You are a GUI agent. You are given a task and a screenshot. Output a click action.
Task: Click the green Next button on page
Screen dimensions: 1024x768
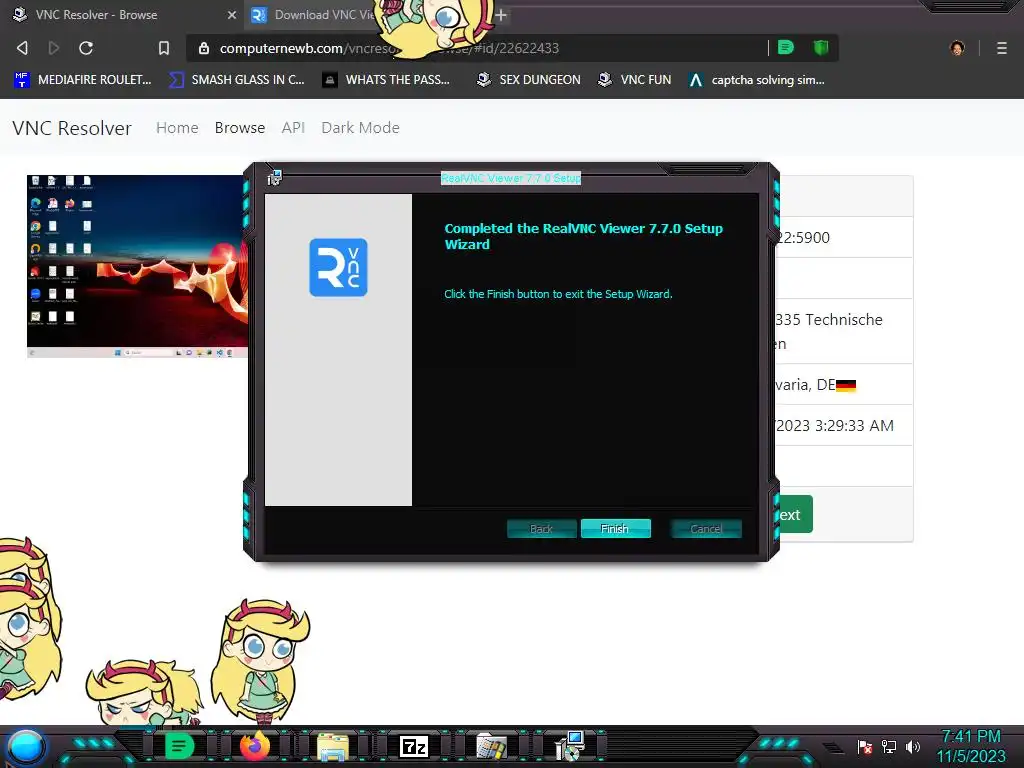[793, 515]
